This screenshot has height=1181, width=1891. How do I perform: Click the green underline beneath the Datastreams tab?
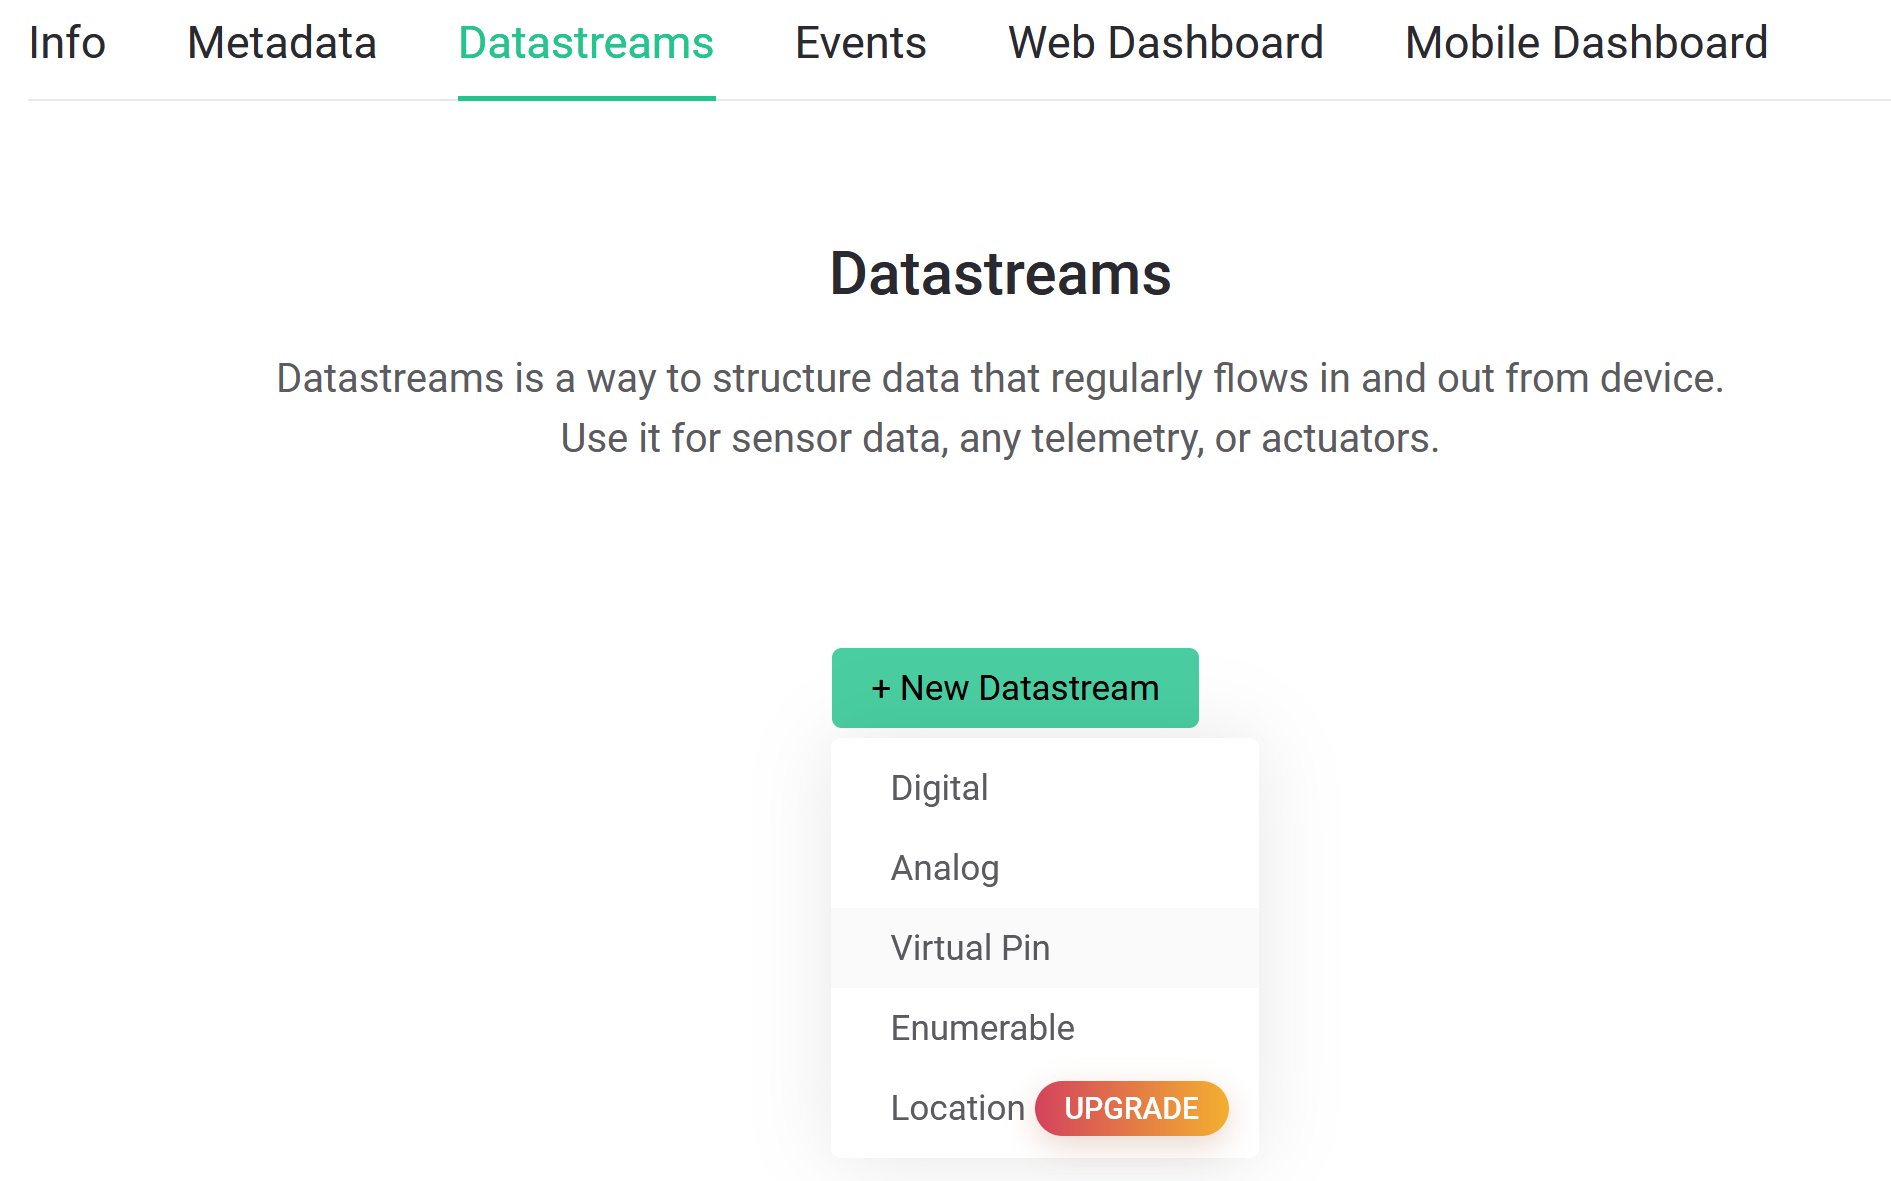coord(586,98)
